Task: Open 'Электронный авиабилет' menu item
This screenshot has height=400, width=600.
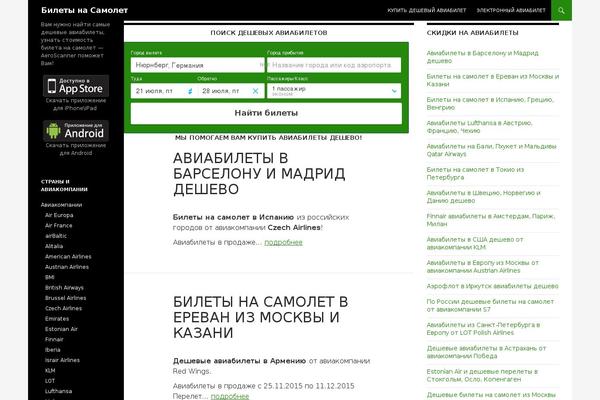Action: (511, 10)
